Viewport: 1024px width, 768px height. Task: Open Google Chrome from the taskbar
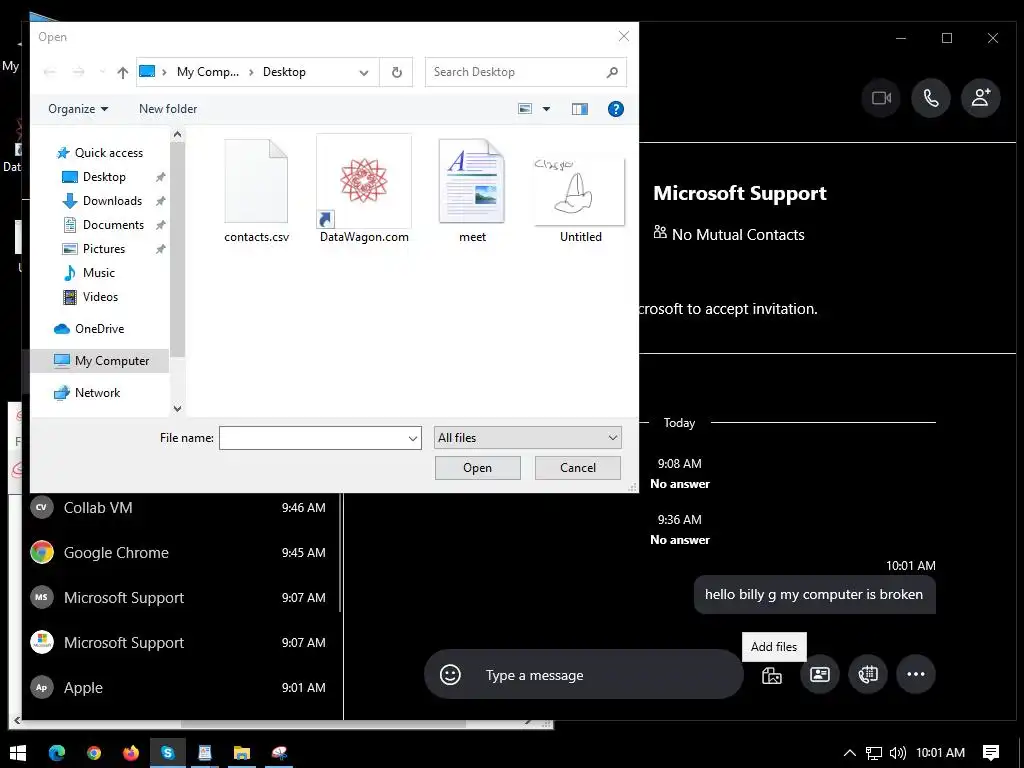[94, 753]
